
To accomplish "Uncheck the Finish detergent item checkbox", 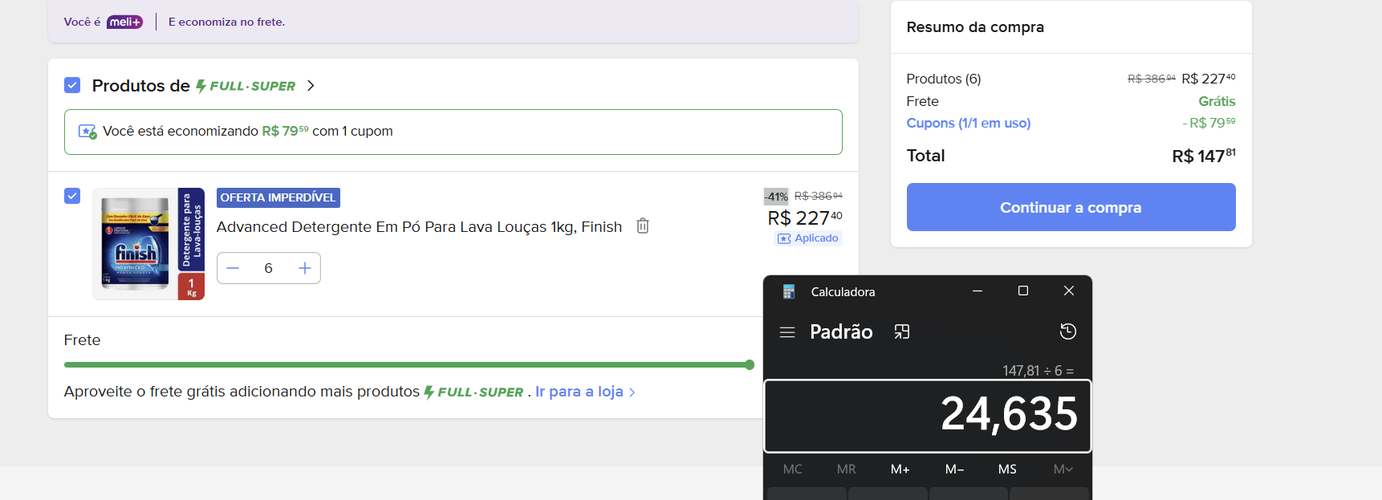I will (72, 196).
